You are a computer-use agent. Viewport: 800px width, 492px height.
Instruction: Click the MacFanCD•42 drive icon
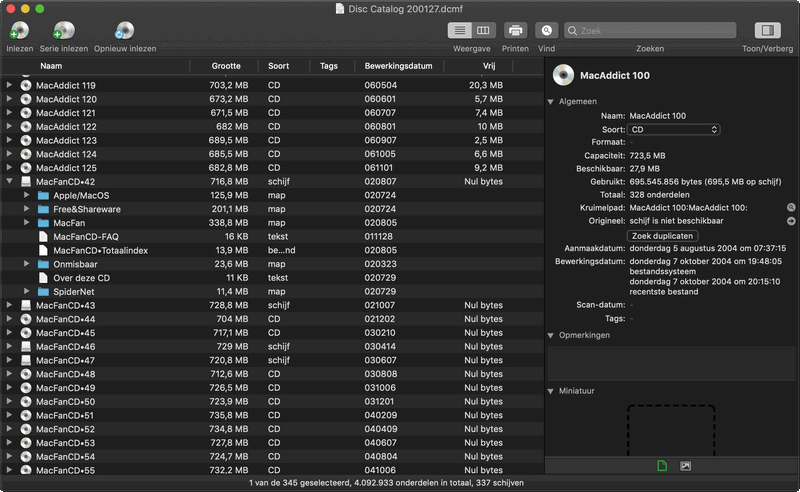[x=26, y=181]
